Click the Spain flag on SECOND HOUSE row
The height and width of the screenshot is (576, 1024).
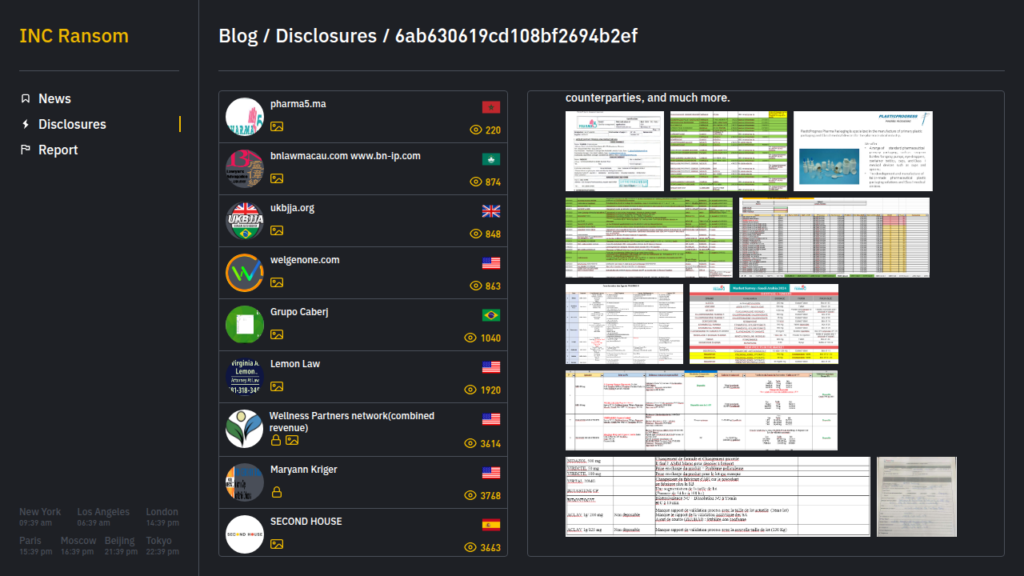pos(491,525)
